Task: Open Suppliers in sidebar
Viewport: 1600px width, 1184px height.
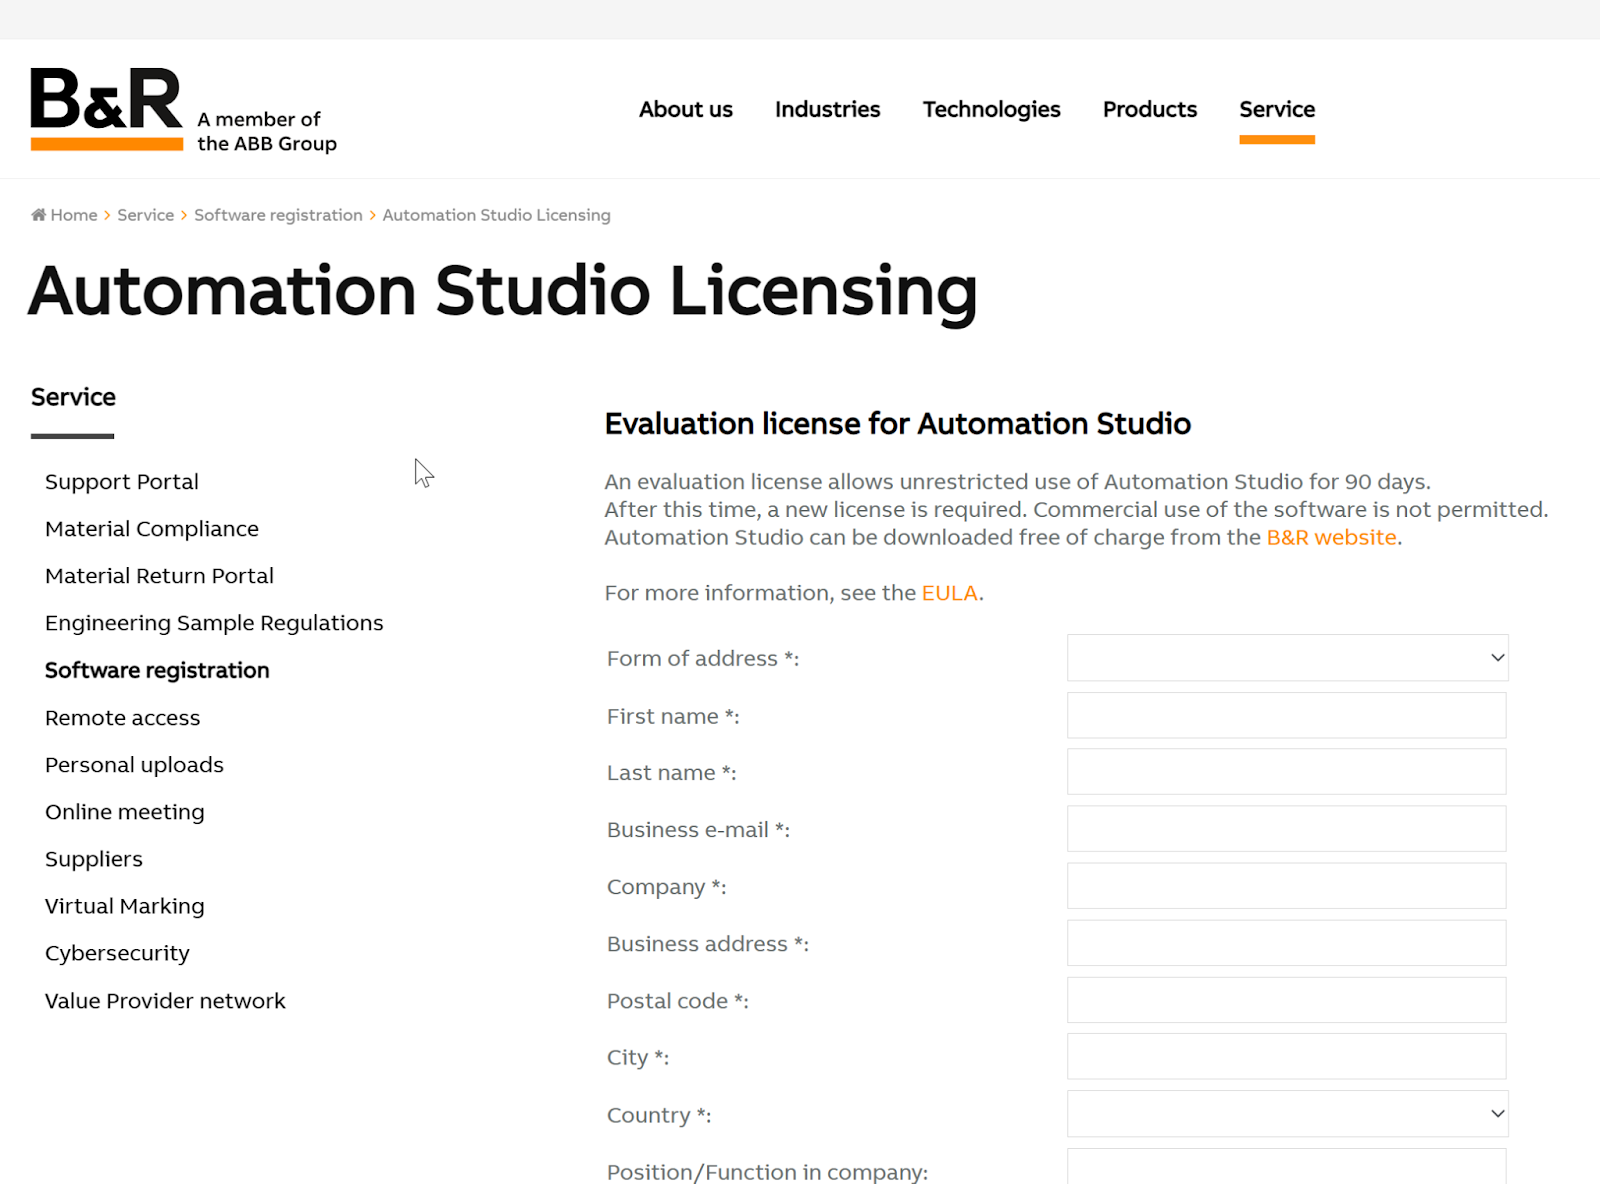Action: tap(94, 859)
